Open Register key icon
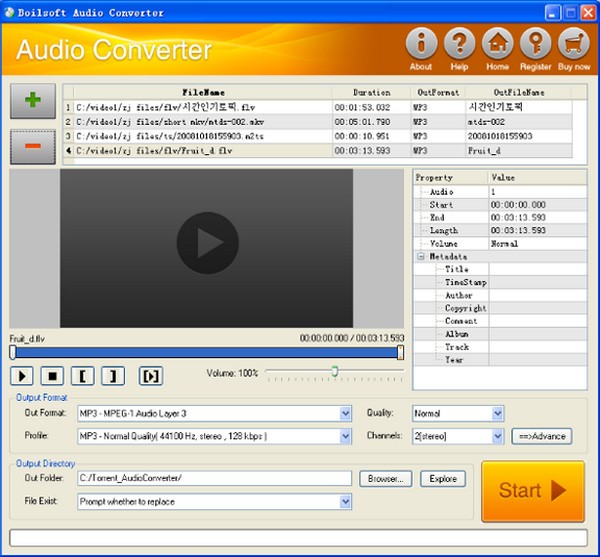 pos(535,45)
